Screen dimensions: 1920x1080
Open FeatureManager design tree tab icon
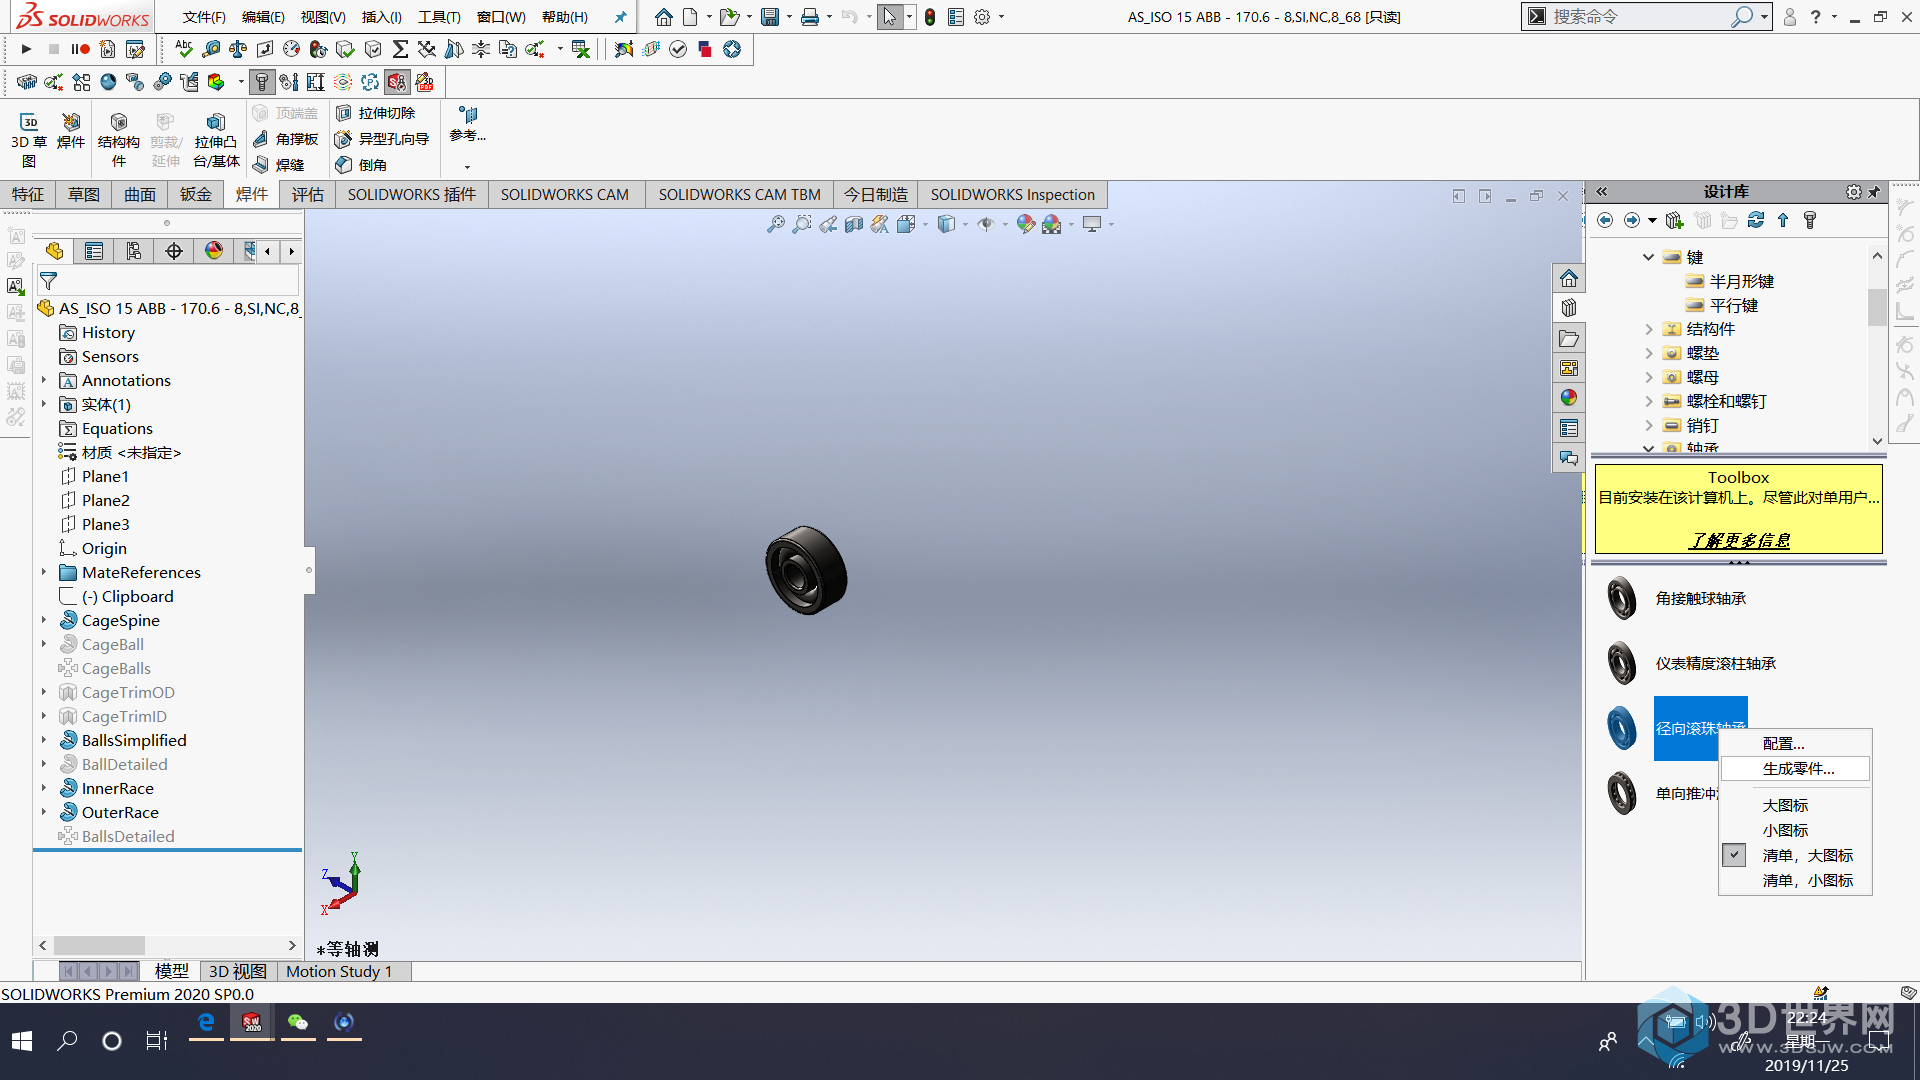point(54,251)
